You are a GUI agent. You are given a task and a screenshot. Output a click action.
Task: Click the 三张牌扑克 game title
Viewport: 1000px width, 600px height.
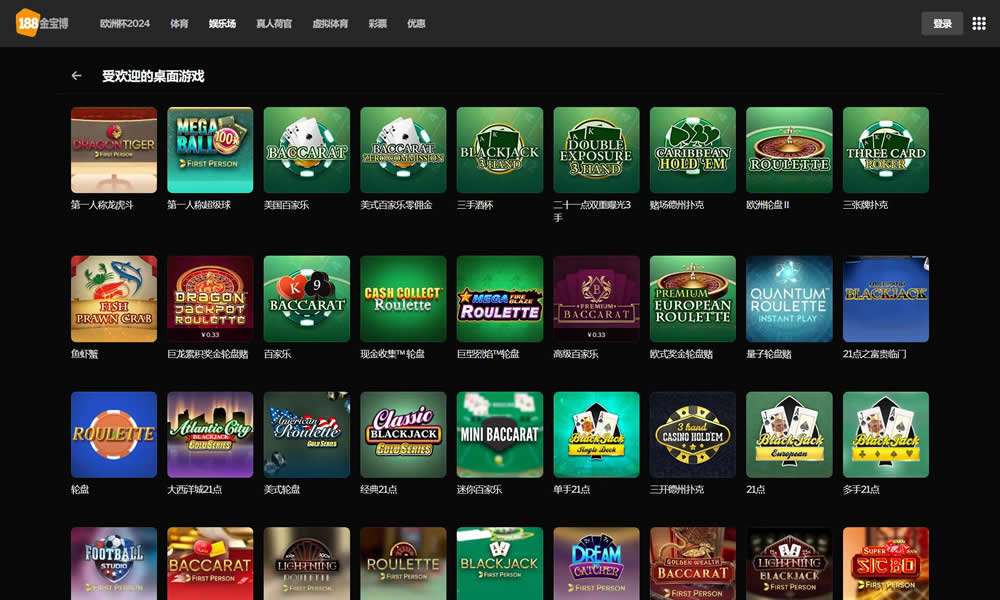[x=865, y=205]
